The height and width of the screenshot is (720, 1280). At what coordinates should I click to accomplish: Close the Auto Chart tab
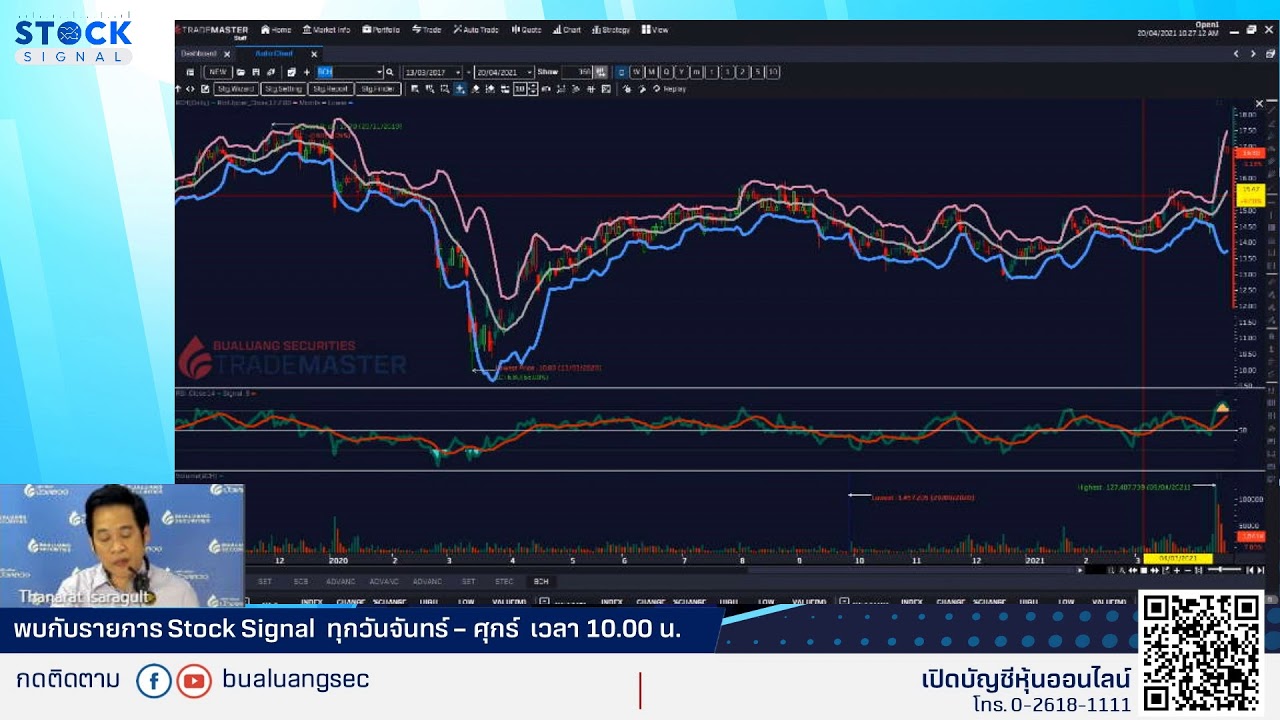(x=314, y=54)
